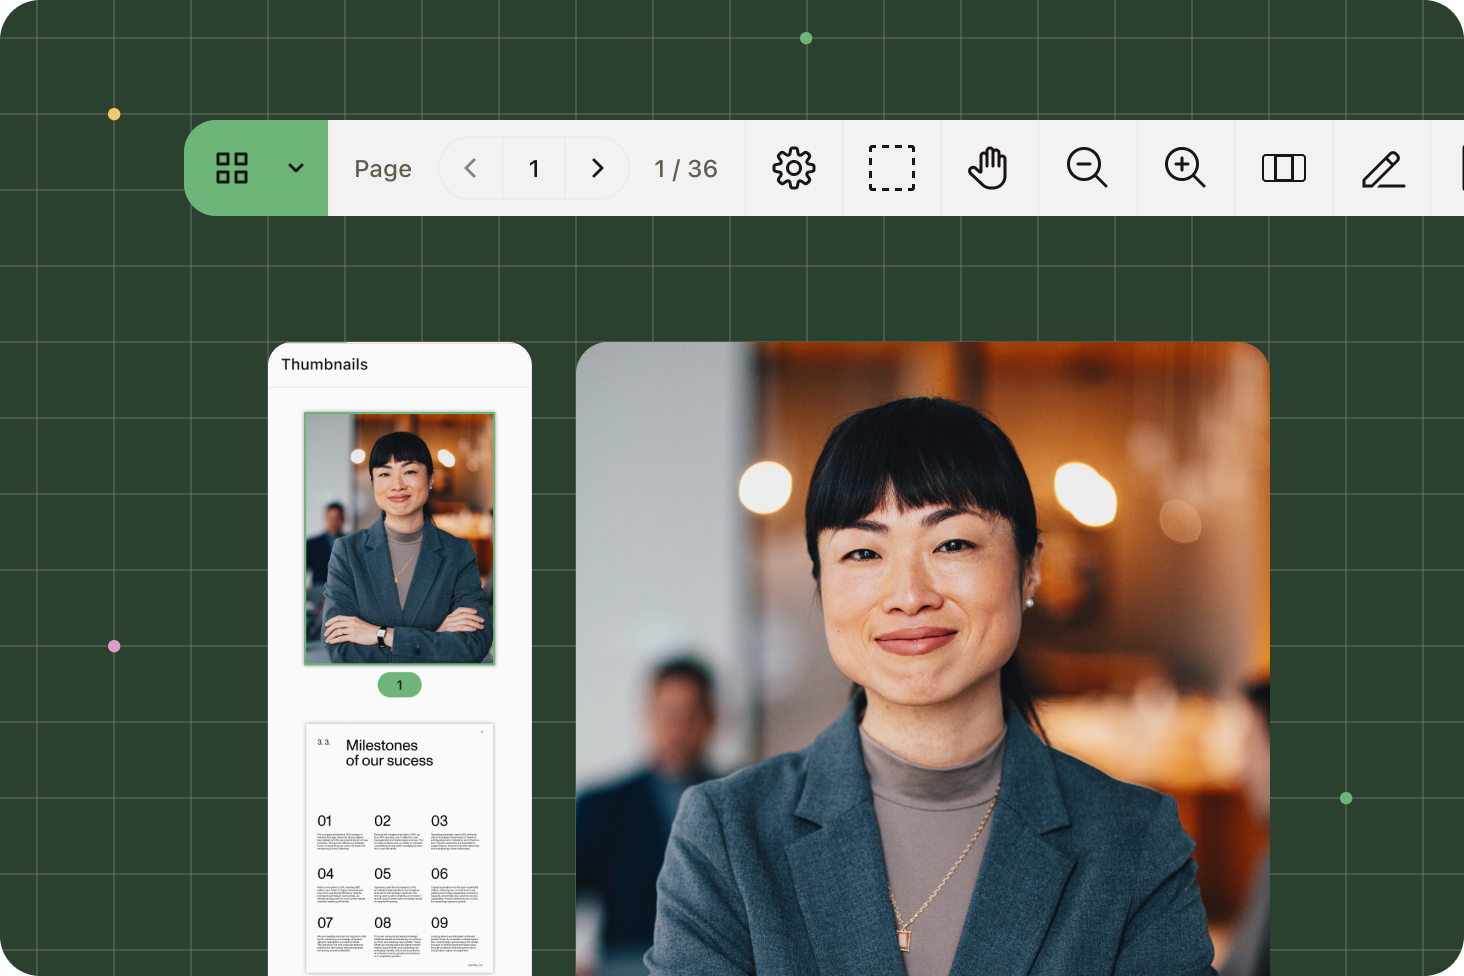Select the hand pan tool

click(x=989, y=168)
